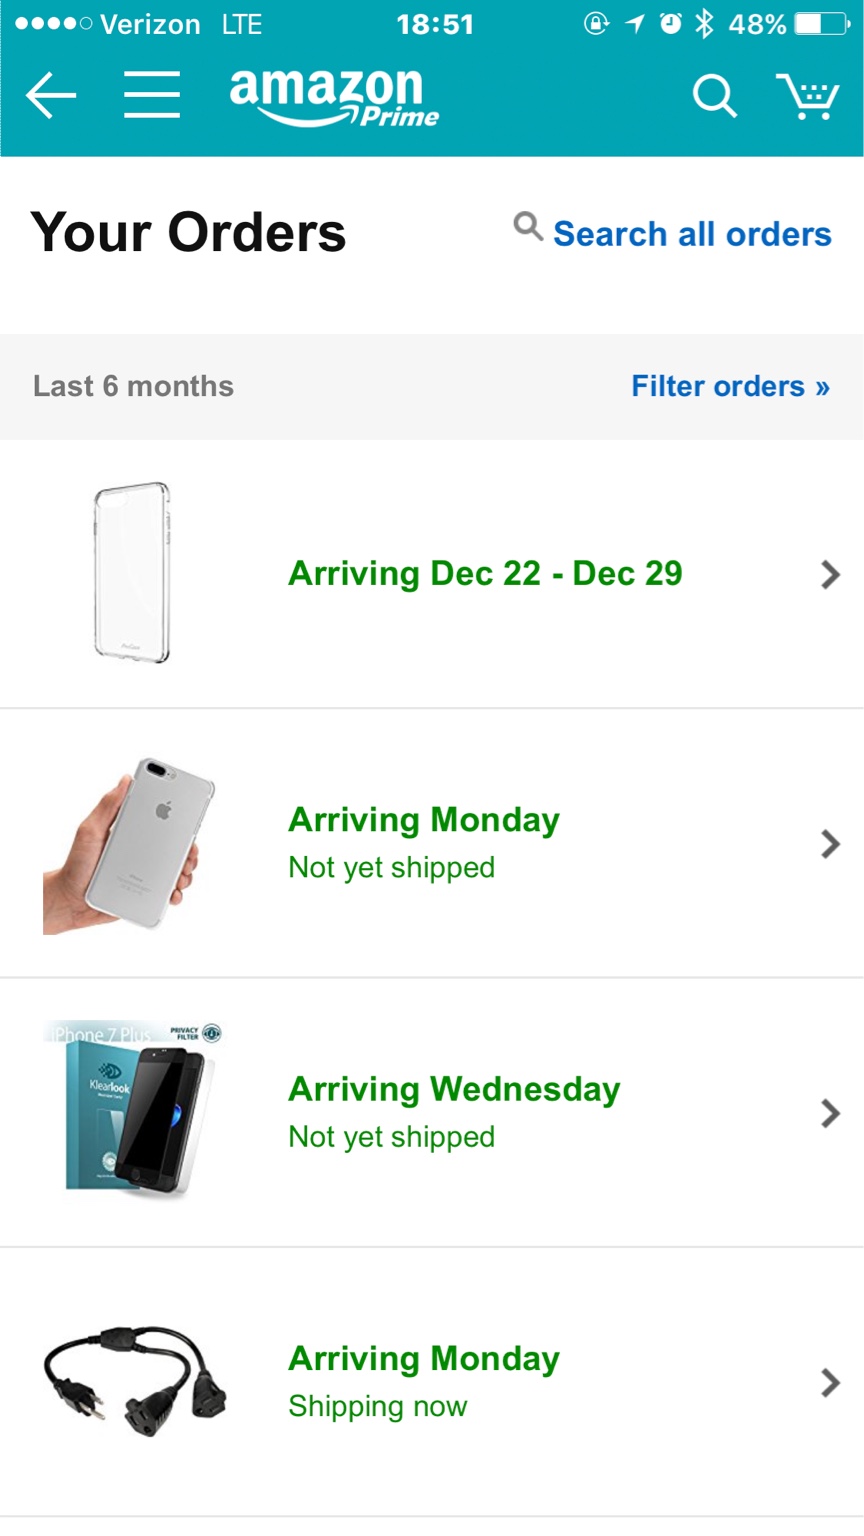864x1536 pixels.
Task: Tap the battery icon in status bar
Action: pyautogui.click(x=822, y=24)
